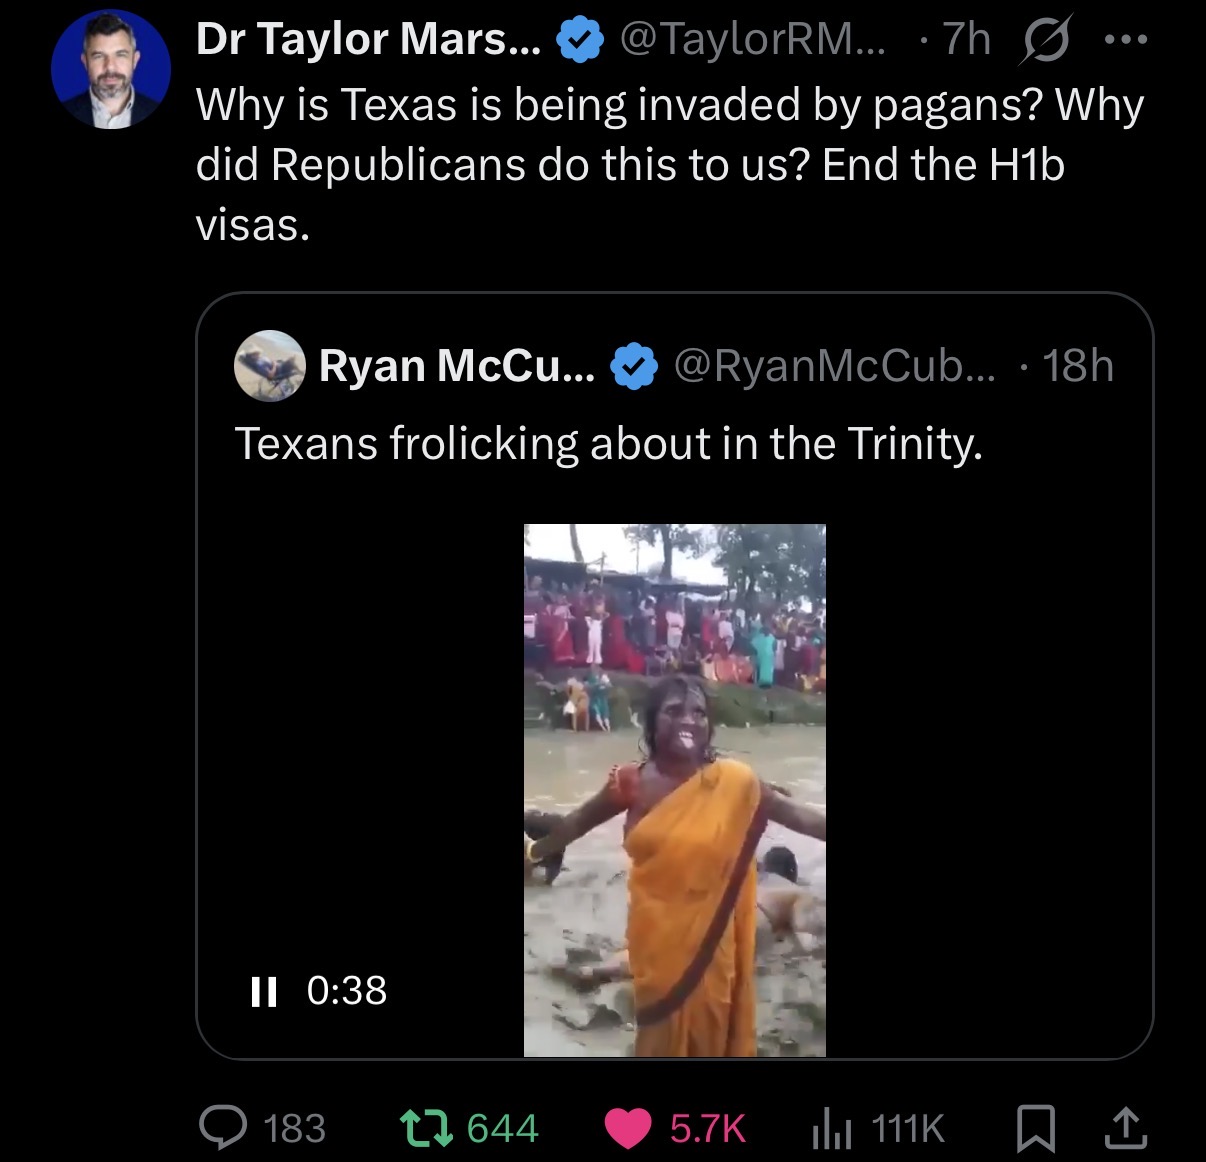Open Dr Taylor's profile avatar

(111, 70)
